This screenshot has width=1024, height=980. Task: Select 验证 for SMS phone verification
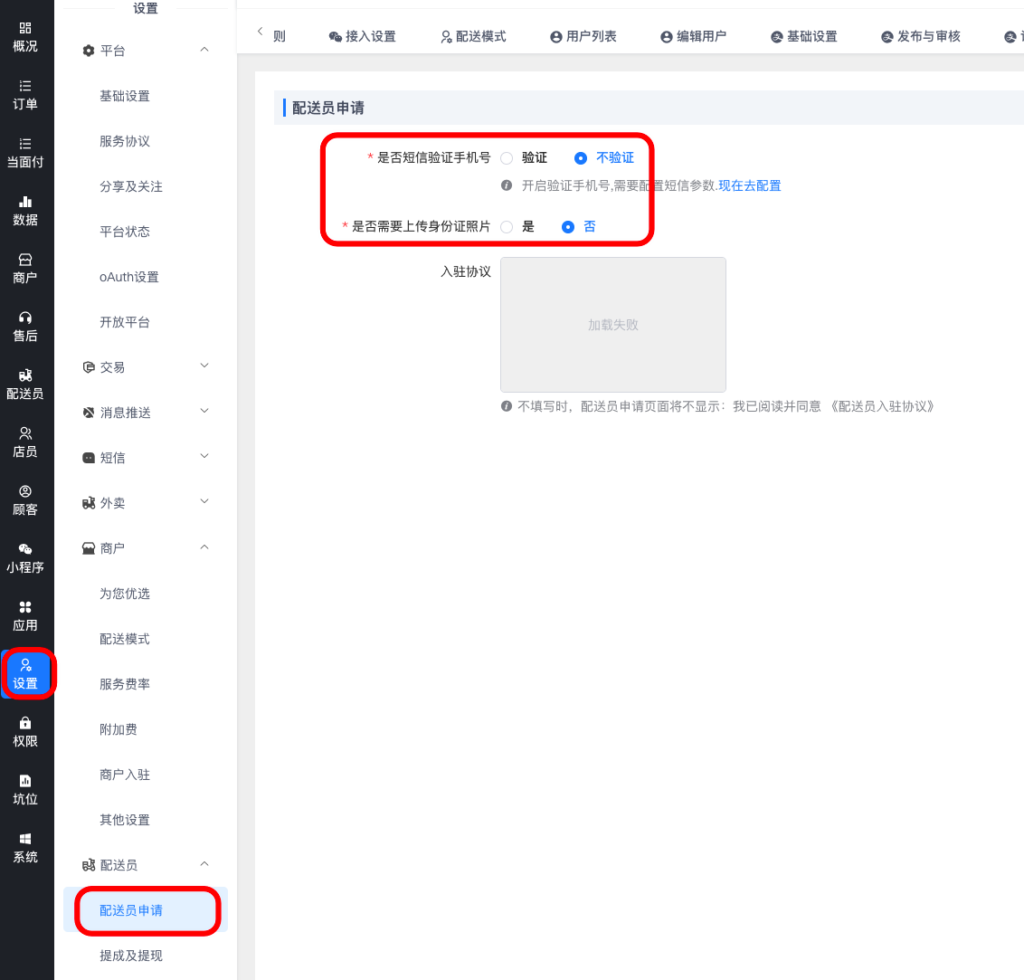click(x=507, y=158)
